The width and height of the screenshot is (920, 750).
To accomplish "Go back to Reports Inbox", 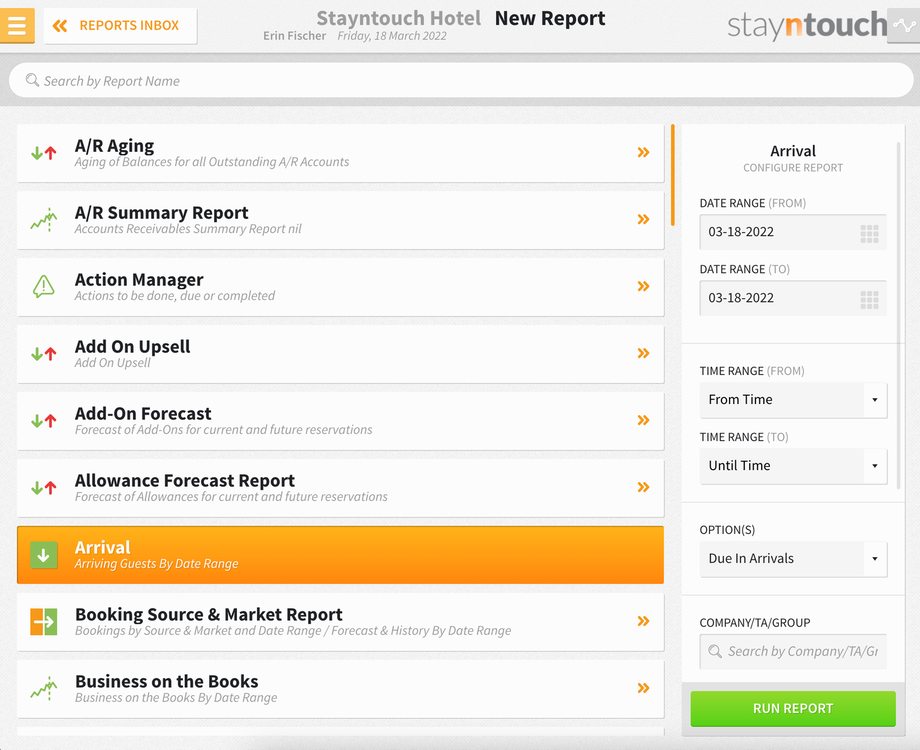I will [120, 25].
